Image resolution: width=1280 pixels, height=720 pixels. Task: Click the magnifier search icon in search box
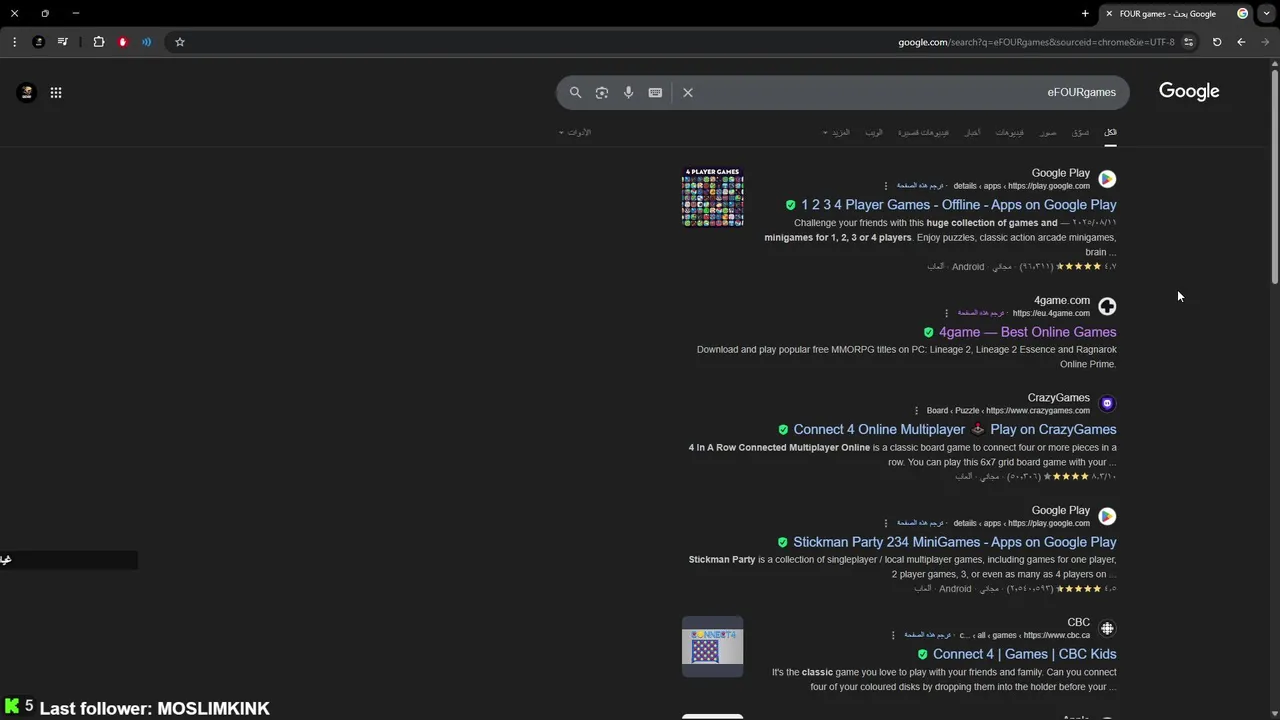pyautogui.click(x=575, y=92)
